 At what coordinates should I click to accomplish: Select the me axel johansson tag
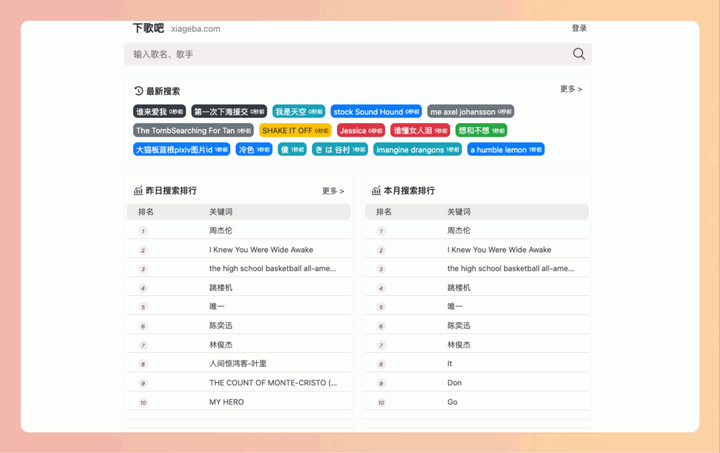pyautogui.click(x=471, y=112)
